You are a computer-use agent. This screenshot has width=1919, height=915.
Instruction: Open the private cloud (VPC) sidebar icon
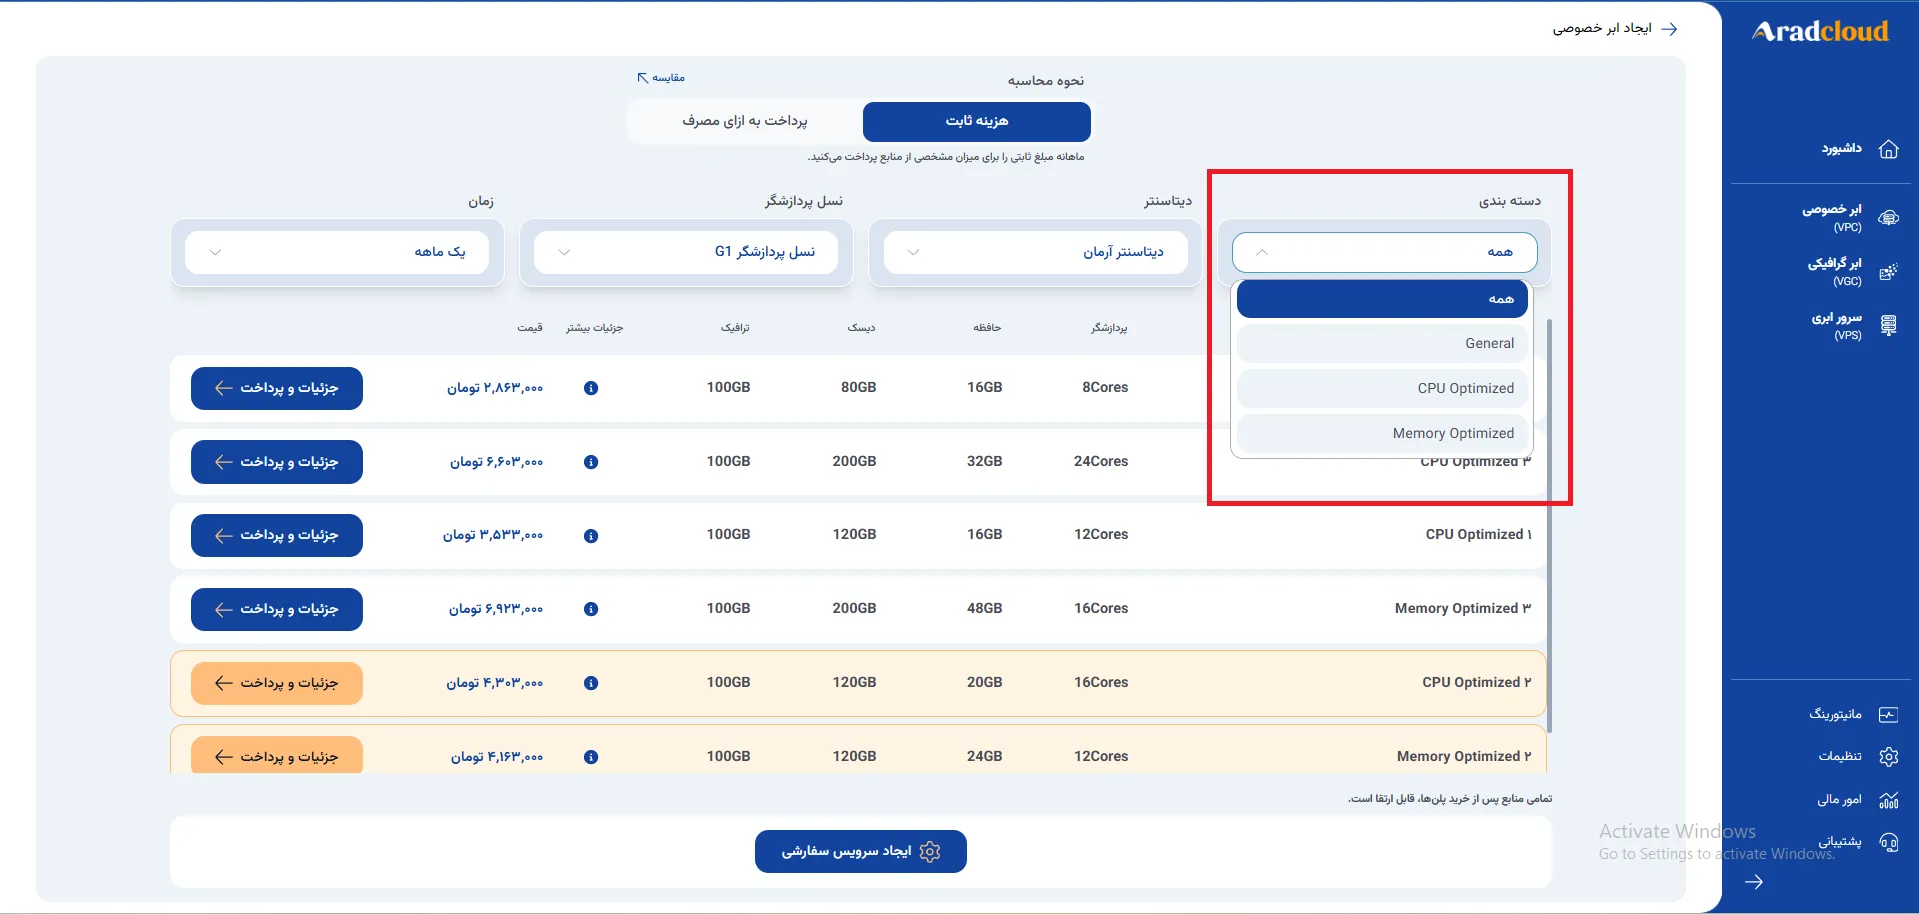(x=1888, y=218)
